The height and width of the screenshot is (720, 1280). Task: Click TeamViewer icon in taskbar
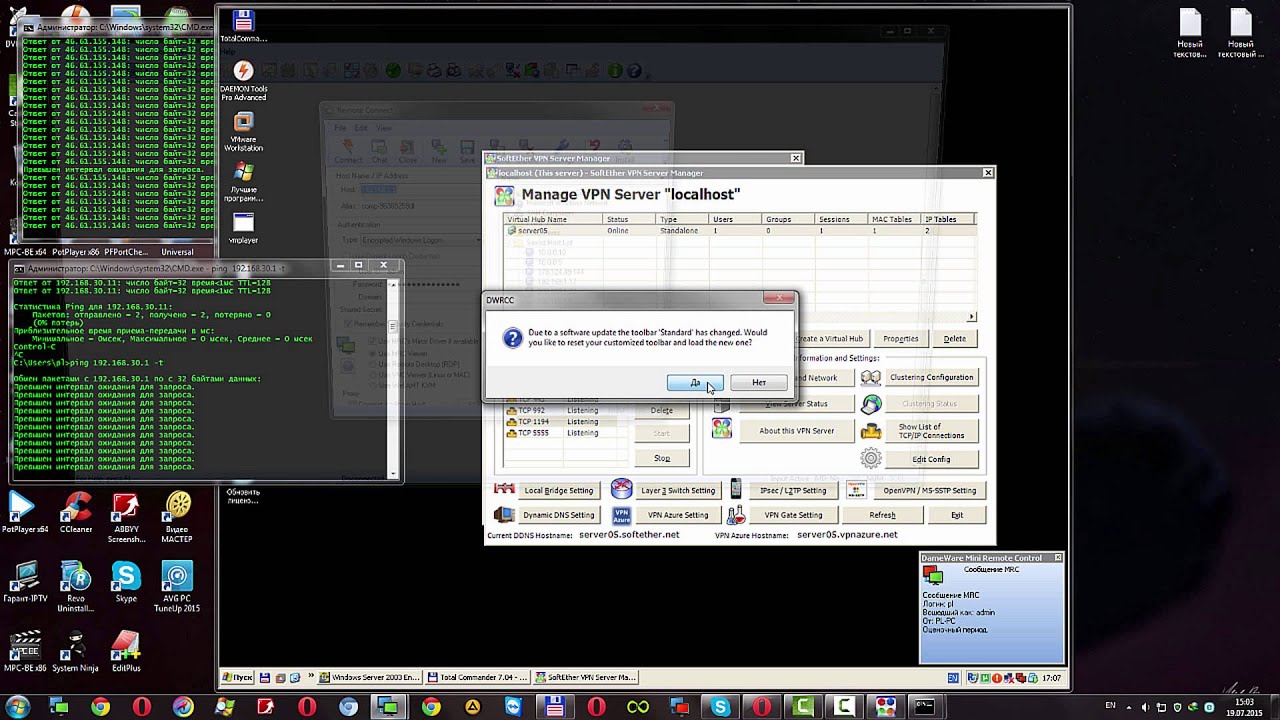[x=513, y=707]
